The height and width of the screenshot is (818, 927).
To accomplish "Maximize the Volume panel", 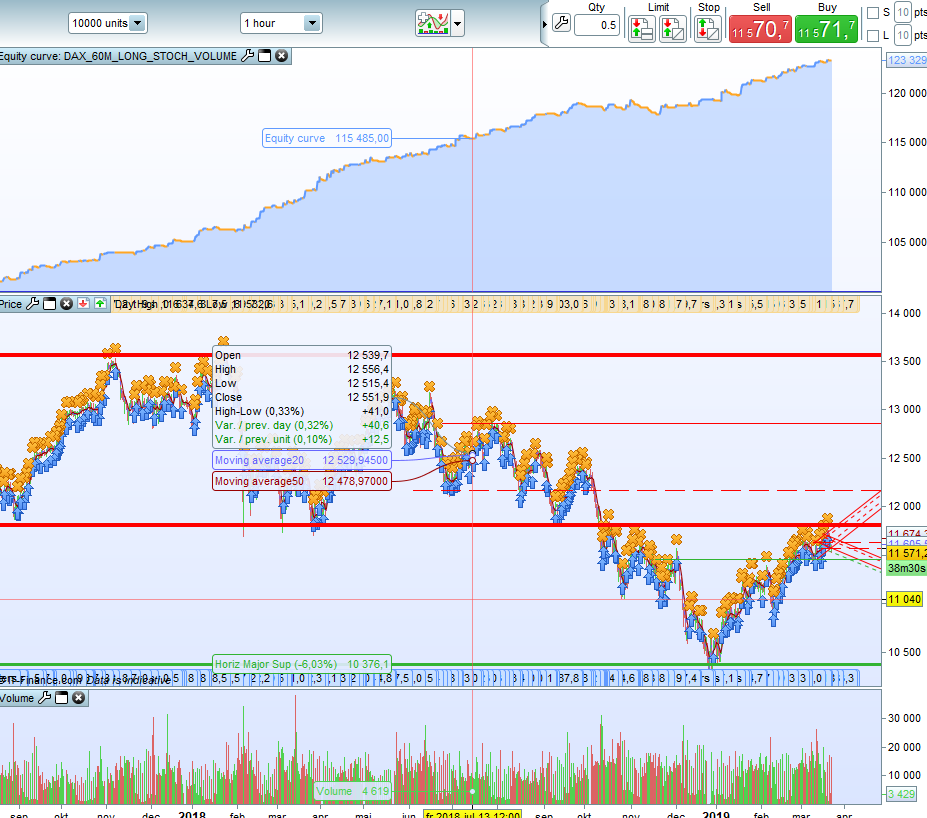I will [61, 698].
